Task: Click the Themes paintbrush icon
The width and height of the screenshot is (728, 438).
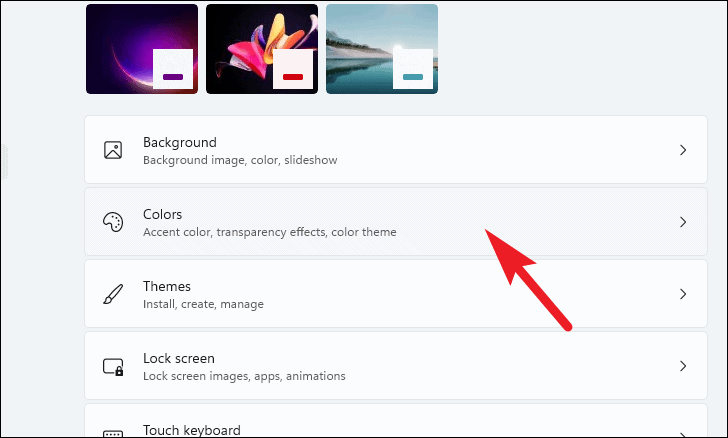Action: click(113, 294)
